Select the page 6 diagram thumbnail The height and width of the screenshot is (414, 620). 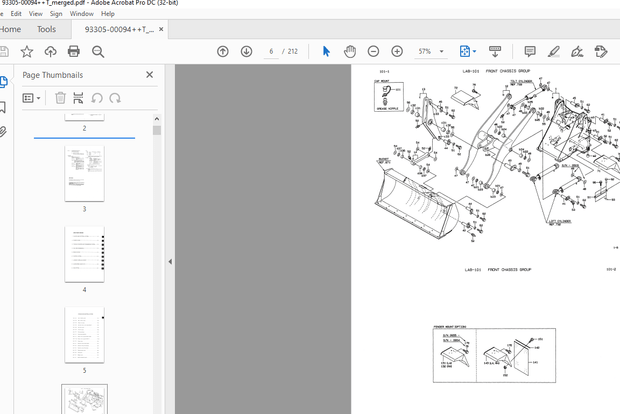pos(84,399)
